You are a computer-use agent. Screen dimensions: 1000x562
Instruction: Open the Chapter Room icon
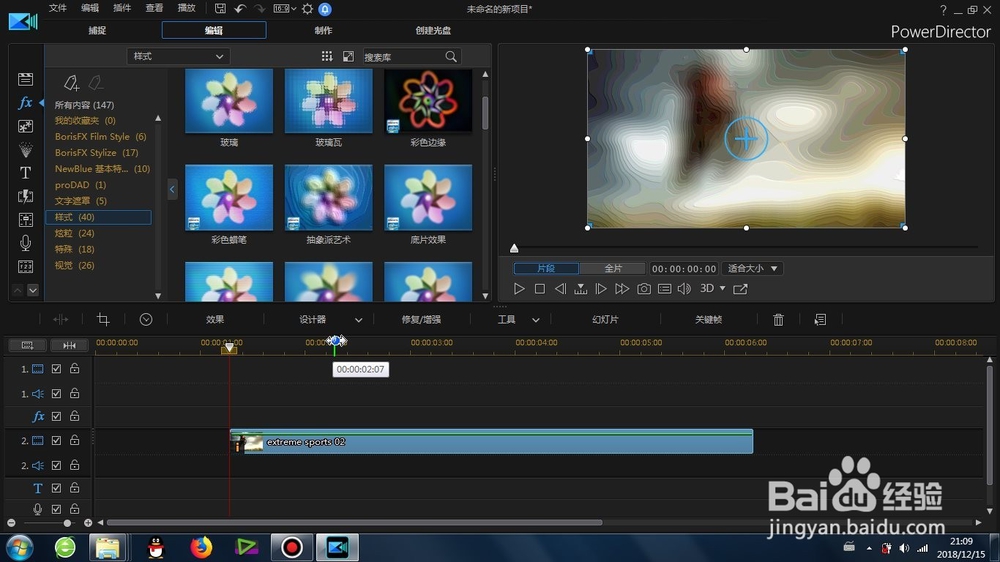(x=26, y=267)
